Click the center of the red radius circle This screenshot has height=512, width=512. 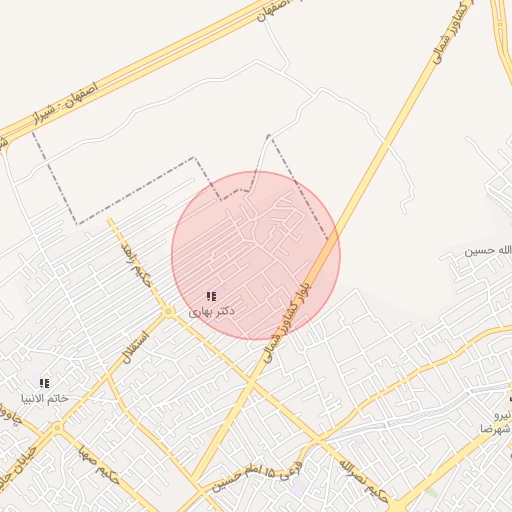256,256
